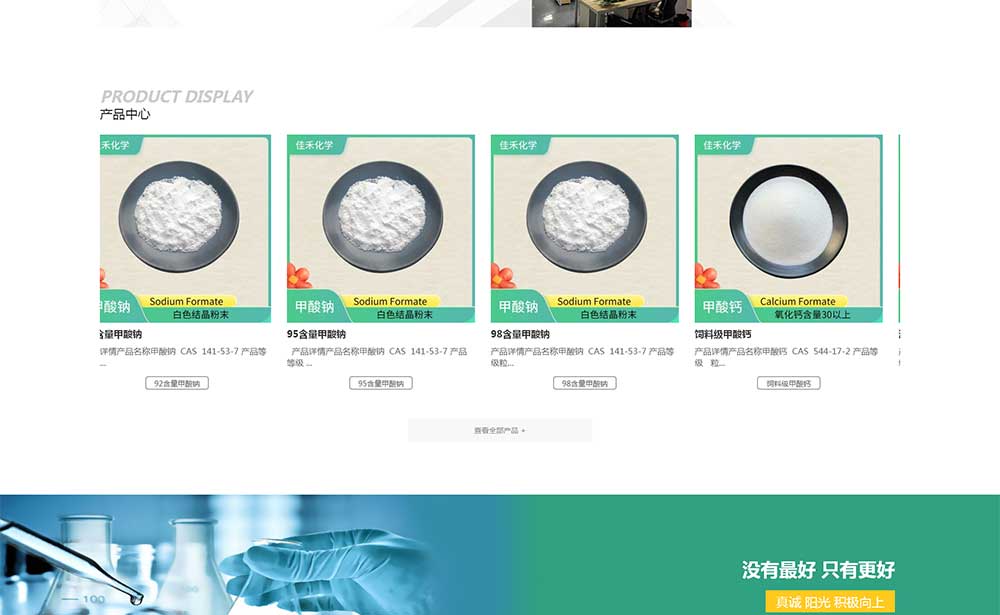1000x615 pixels.
Task: Open the 98含量甲酸钠 product image
Action: (585, 228)
